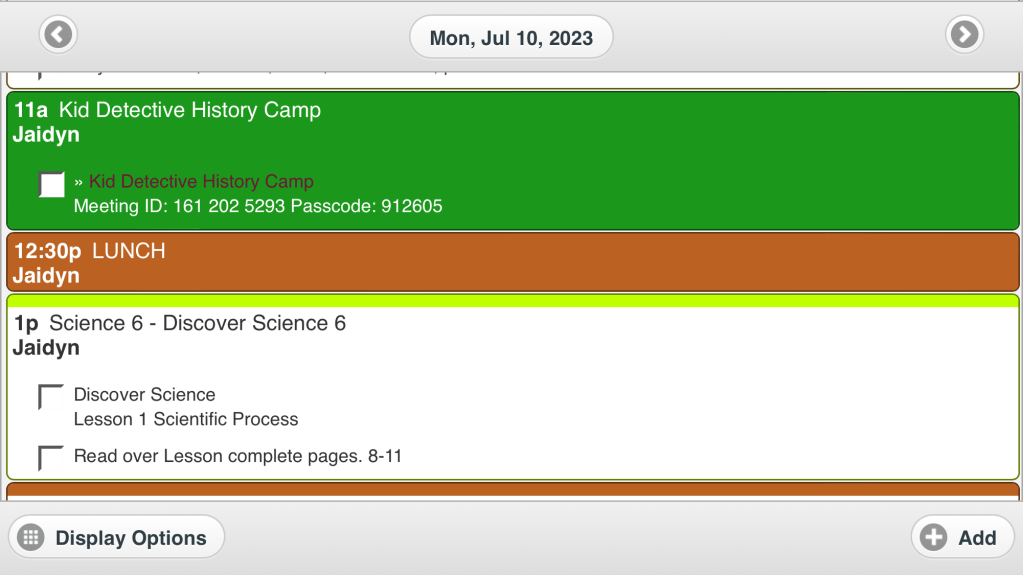The height and width of the screenshot is (575, 1023).
Task: Select the Lesson 1 Scientific Process text
Action: pyautogui.click(x=186, y=419)
